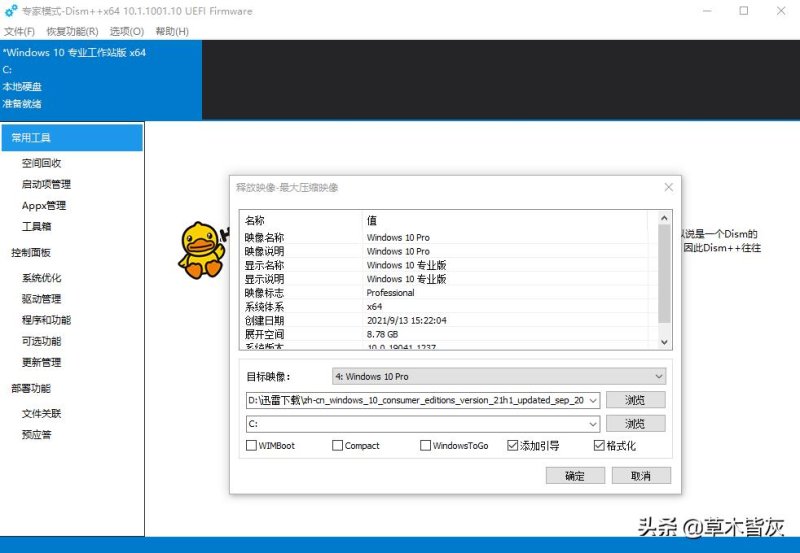Expand the C: target drive dropdown
The height and width of the screenshot is (553, 800).
[594, 424]
